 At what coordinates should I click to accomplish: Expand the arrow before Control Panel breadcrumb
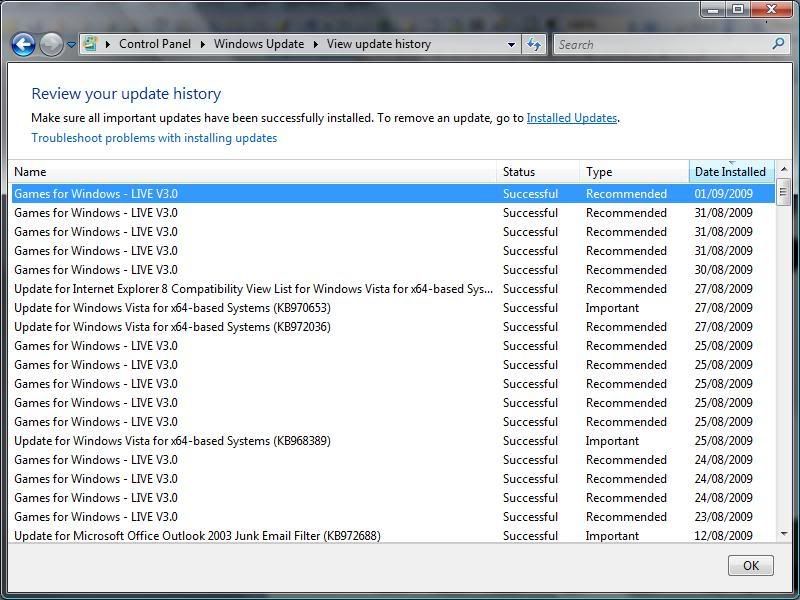pyautogui.click(x=108, y=44)
